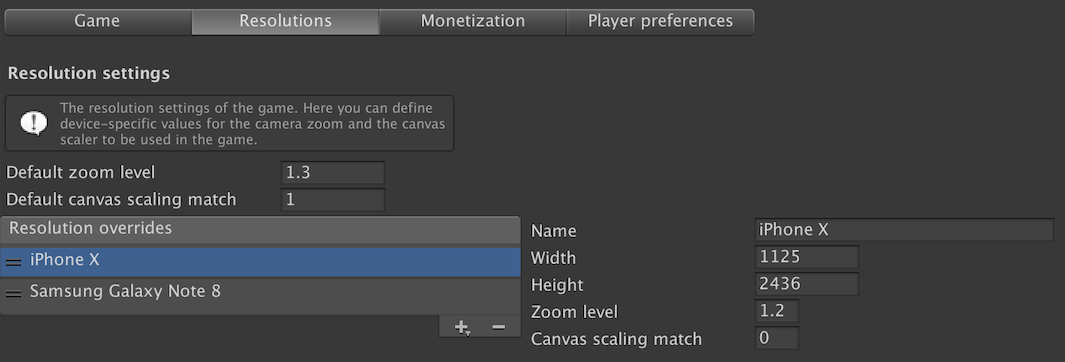Click the Default zoom level label
The image size is (1065, 362).
(x=80, y=173)
